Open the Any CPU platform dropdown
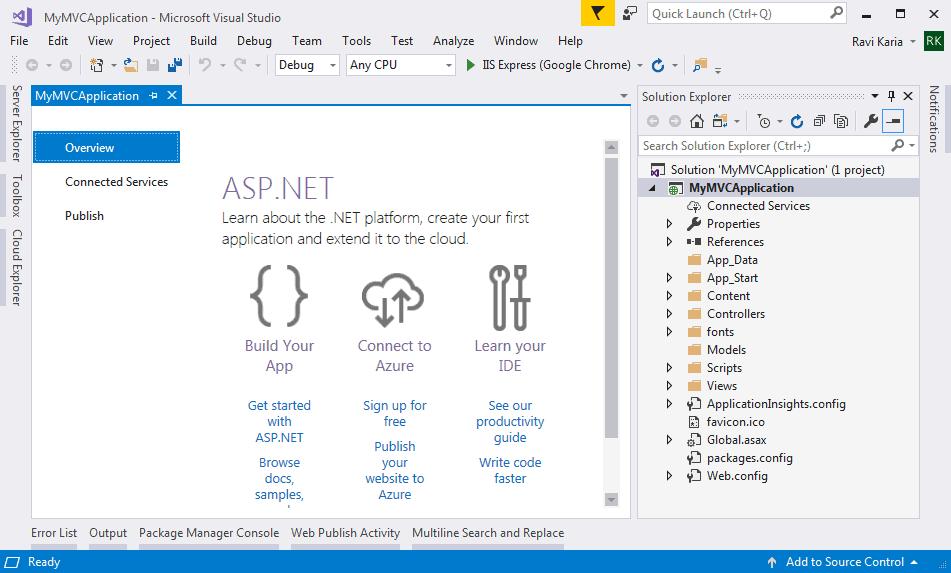This screenshot has width=951, height=573. pos(401,65)
